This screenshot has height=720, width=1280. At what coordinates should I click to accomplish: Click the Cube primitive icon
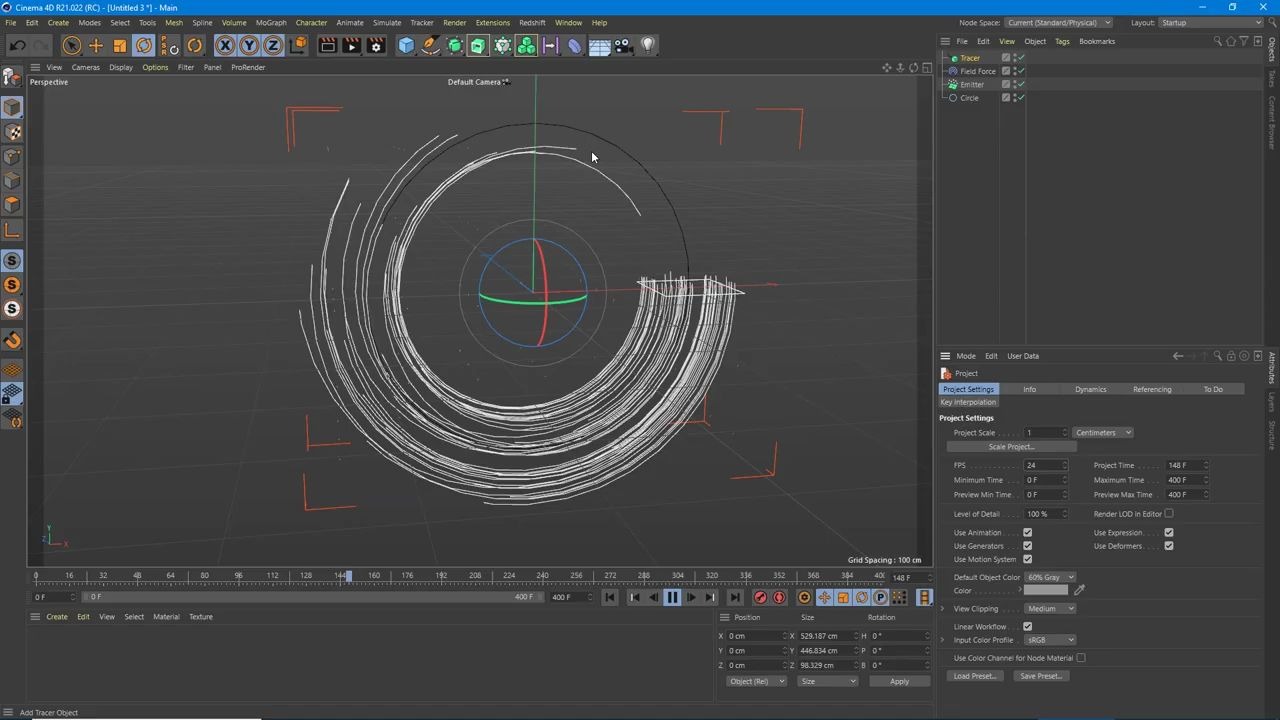coord(406,46)
